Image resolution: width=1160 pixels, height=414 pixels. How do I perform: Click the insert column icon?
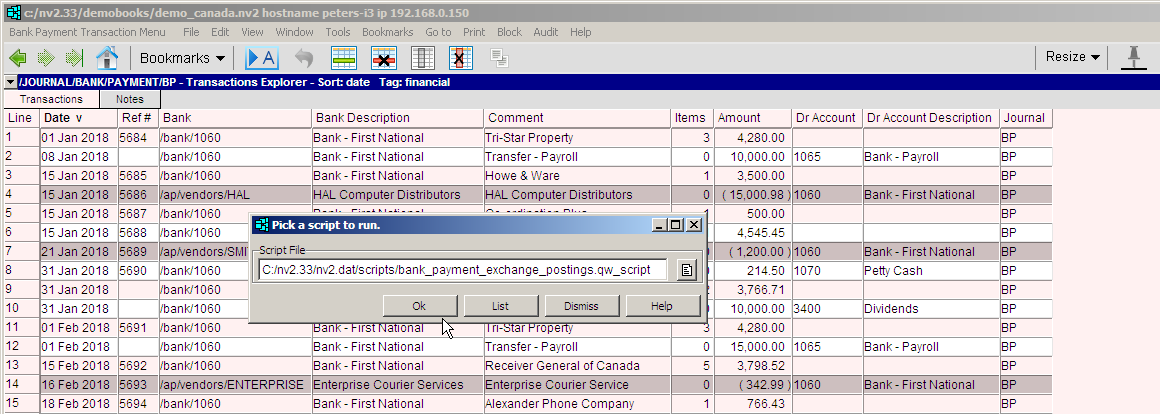[x=423, y=58]
